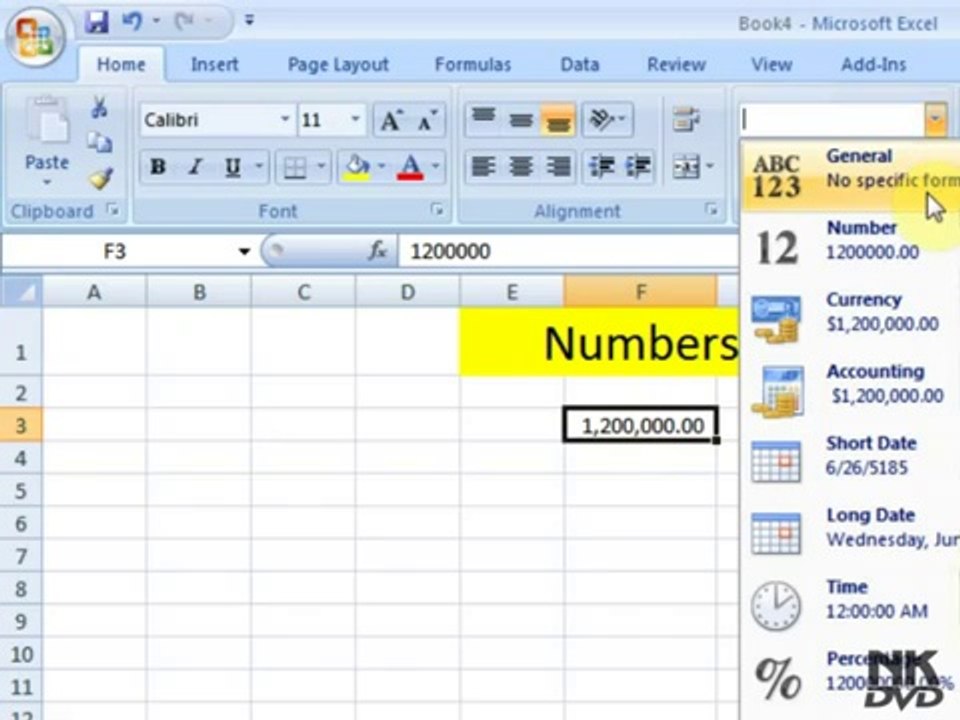960x720 pixels.
Task: Increase indent of cell contents
Action: (x=637, y=167)
